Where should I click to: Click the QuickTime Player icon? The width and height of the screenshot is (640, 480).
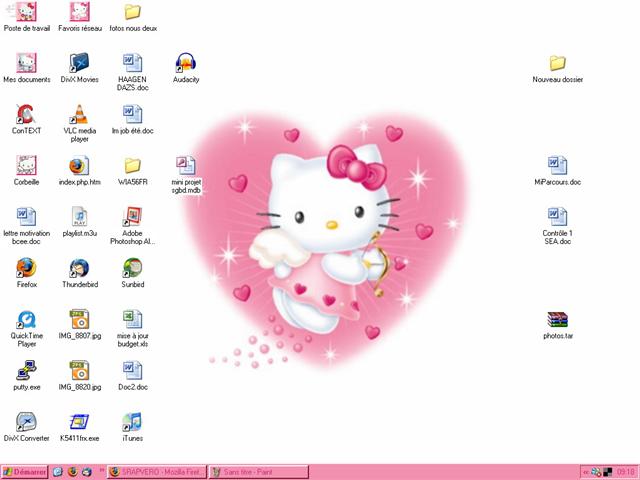point(26,320)
